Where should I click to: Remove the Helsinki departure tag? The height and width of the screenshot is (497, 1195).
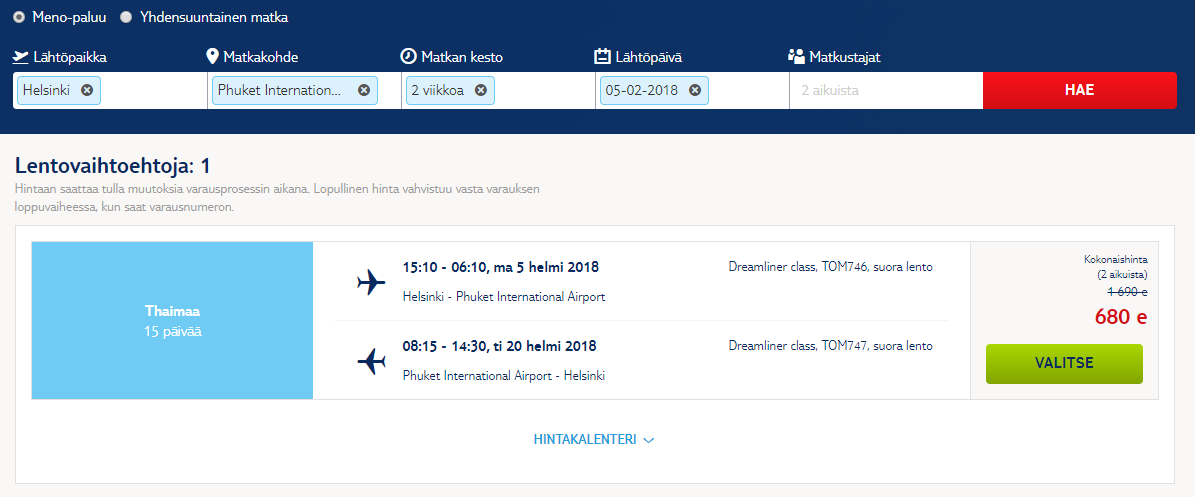click(x=87, y=90)
